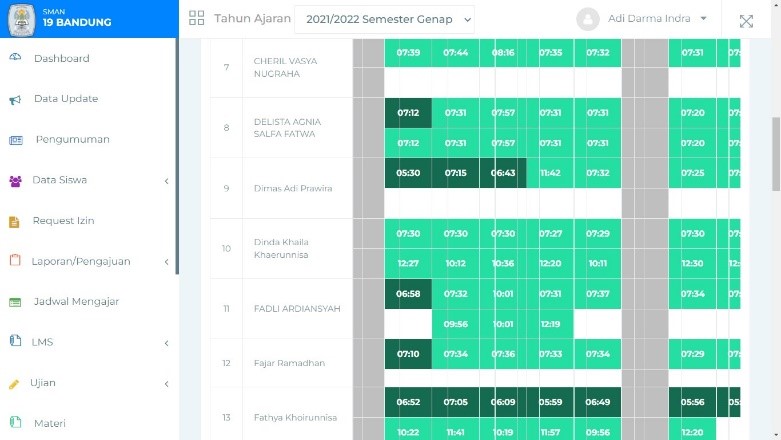Expand the Laporan/Pengajuan submenu

point(166,262)
